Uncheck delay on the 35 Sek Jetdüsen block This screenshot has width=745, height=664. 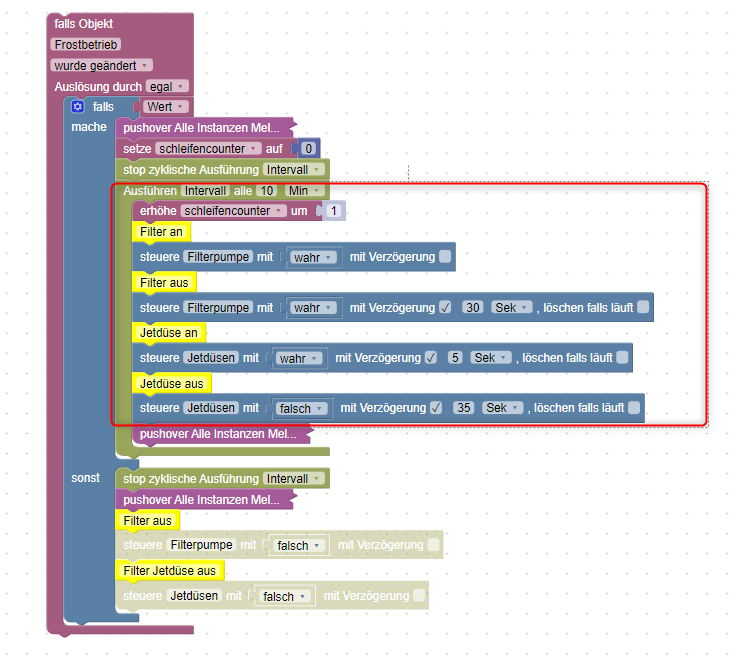point(436,408)
